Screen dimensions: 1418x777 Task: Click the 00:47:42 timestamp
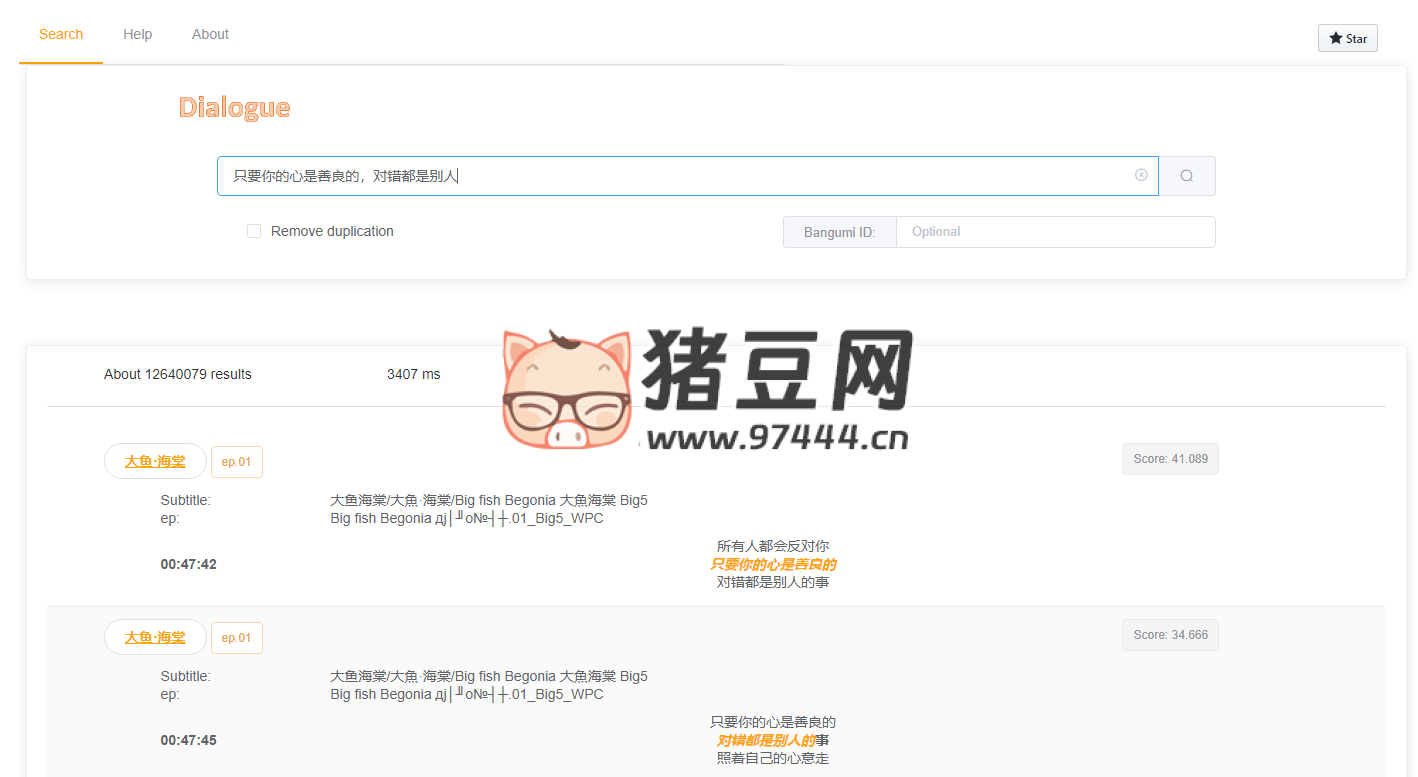point(188,564)
